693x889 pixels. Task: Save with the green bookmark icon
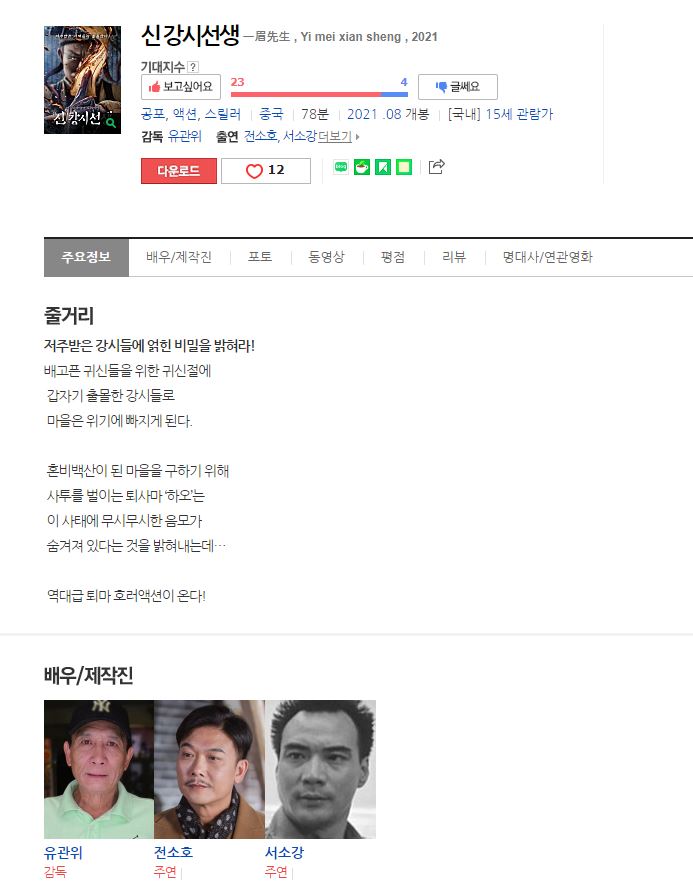click(383, 167)
